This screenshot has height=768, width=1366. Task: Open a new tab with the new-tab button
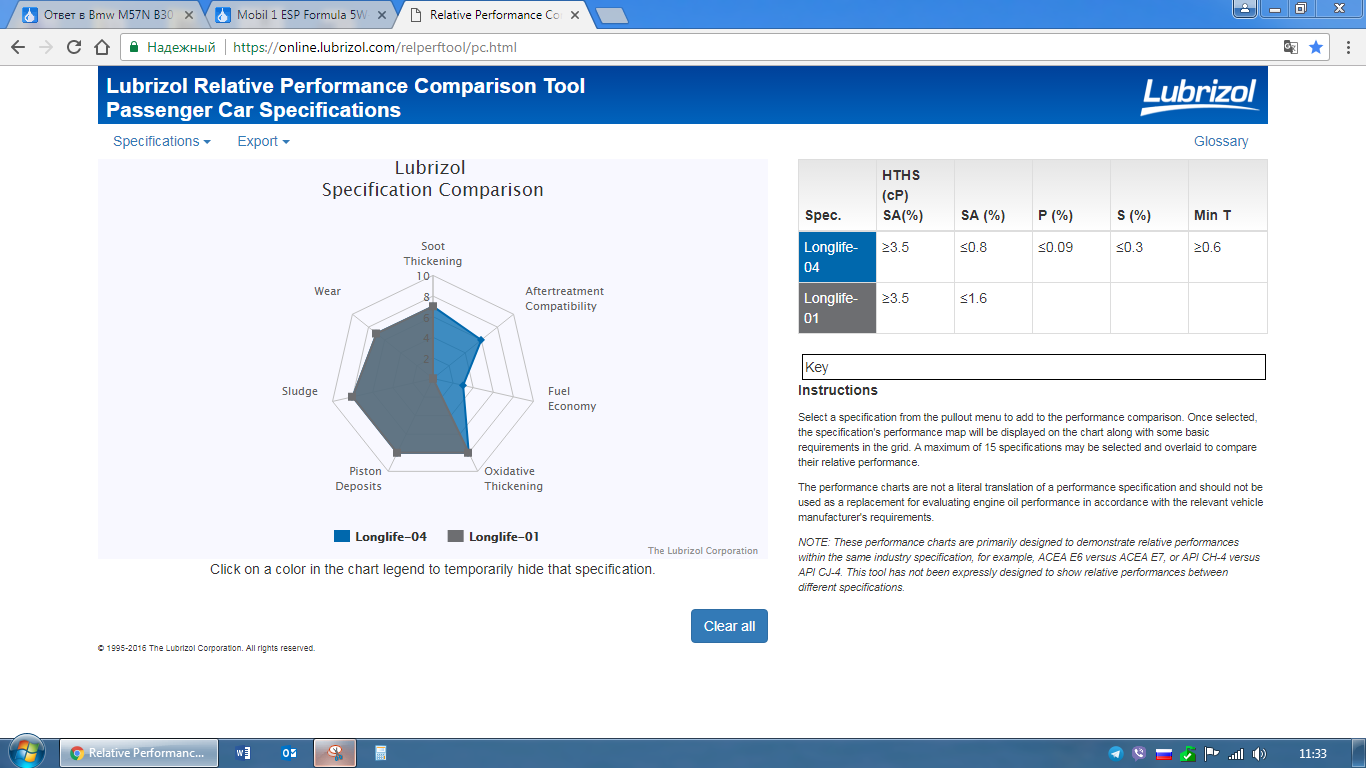(x=610, y=15)
